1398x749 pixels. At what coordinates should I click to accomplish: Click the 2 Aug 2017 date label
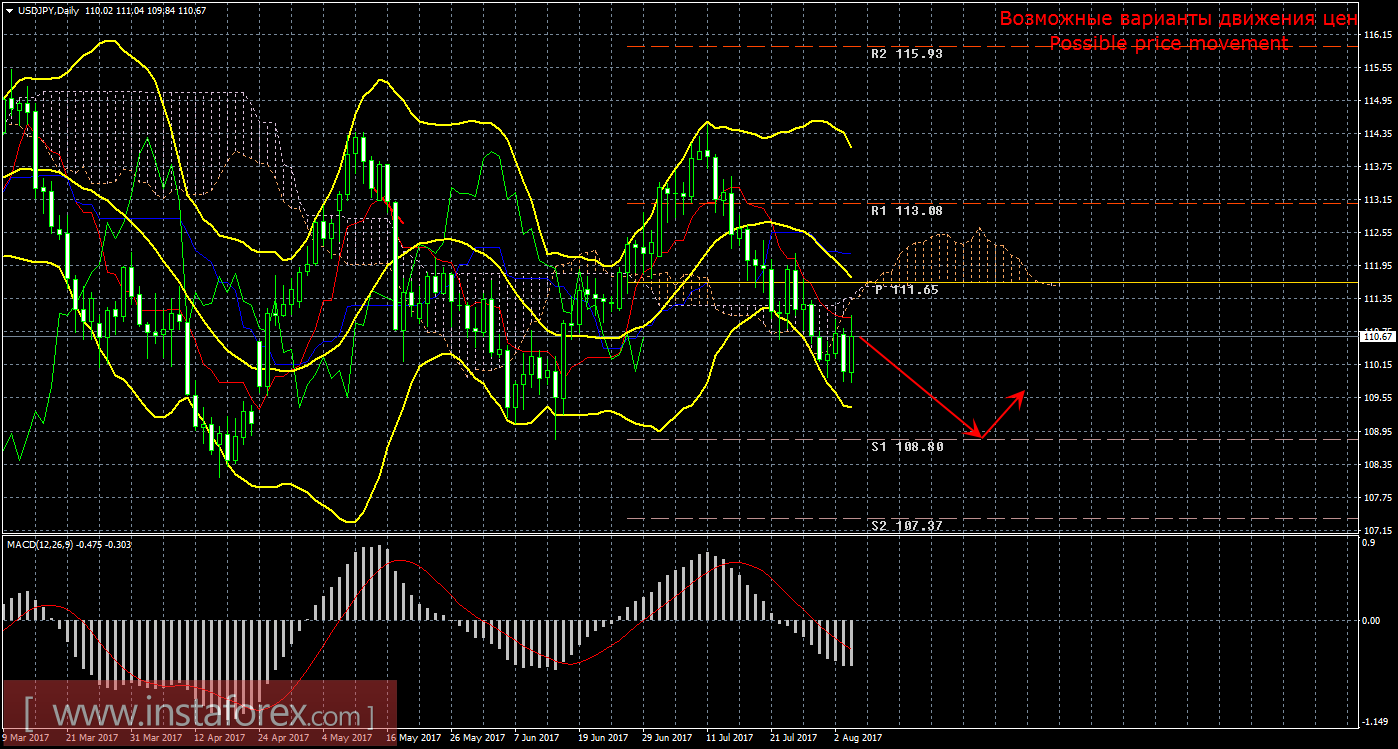pos(859,738)
